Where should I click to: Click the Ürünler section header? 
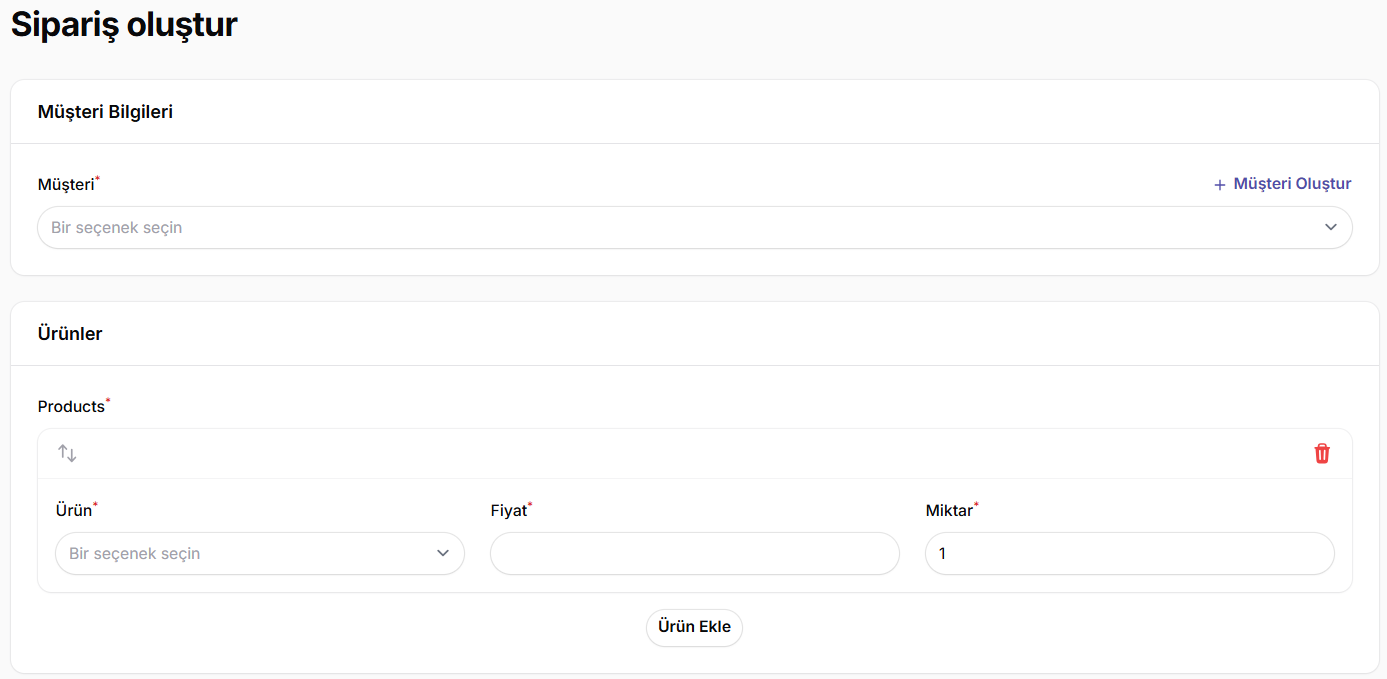70,334
